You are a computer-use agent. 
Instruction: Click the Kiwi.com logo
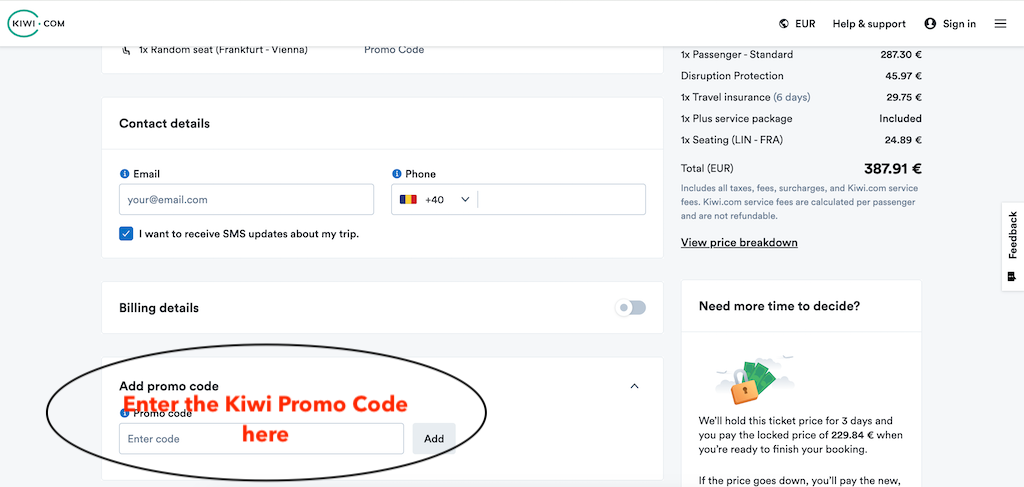pyautogui.click(x=36, y=23)
